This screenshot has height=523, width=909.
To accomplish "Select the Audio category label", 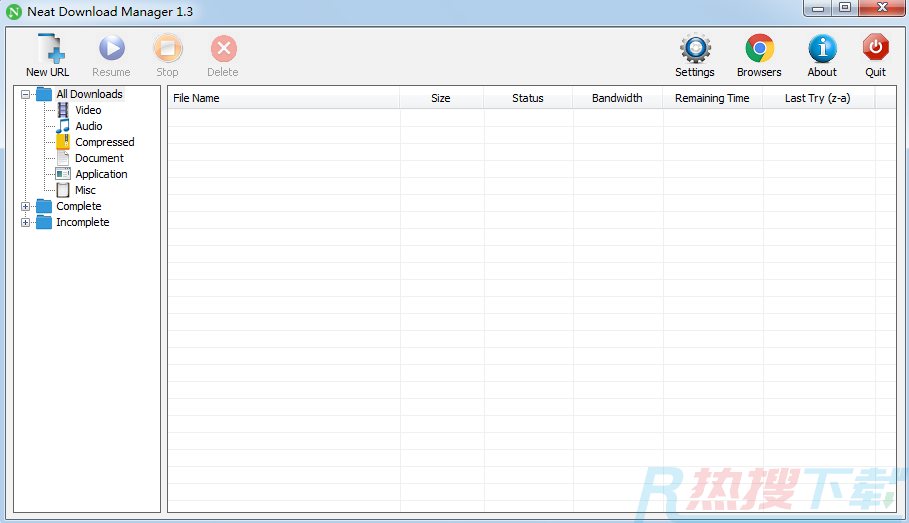I will [x=89, y=126].
